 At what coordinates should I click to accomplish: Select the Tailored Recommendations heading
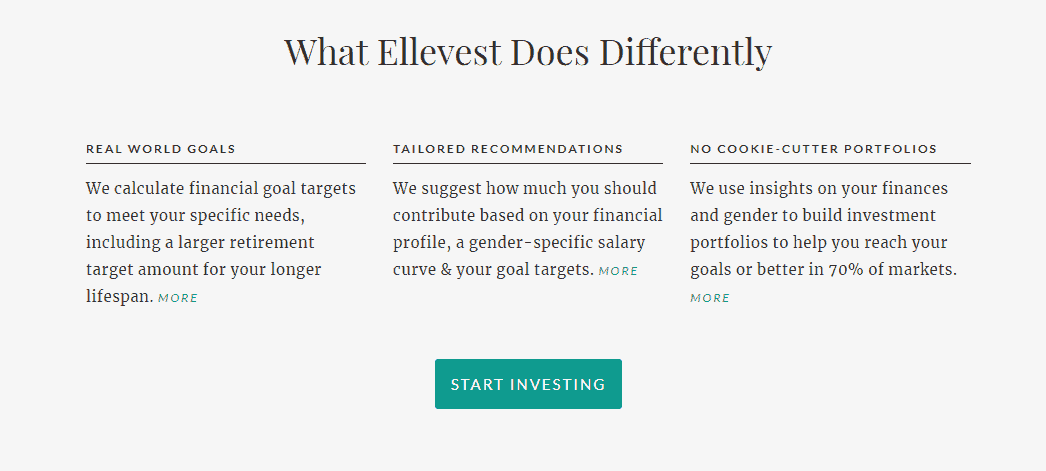[x=508, y=149]
